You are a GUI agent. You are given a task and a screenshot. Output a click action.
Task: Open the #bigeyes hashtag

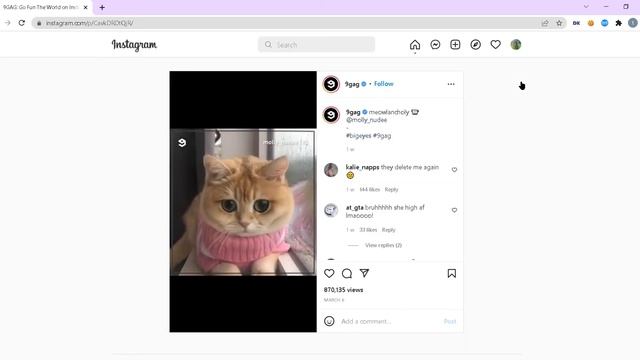(x=358, y=136)
